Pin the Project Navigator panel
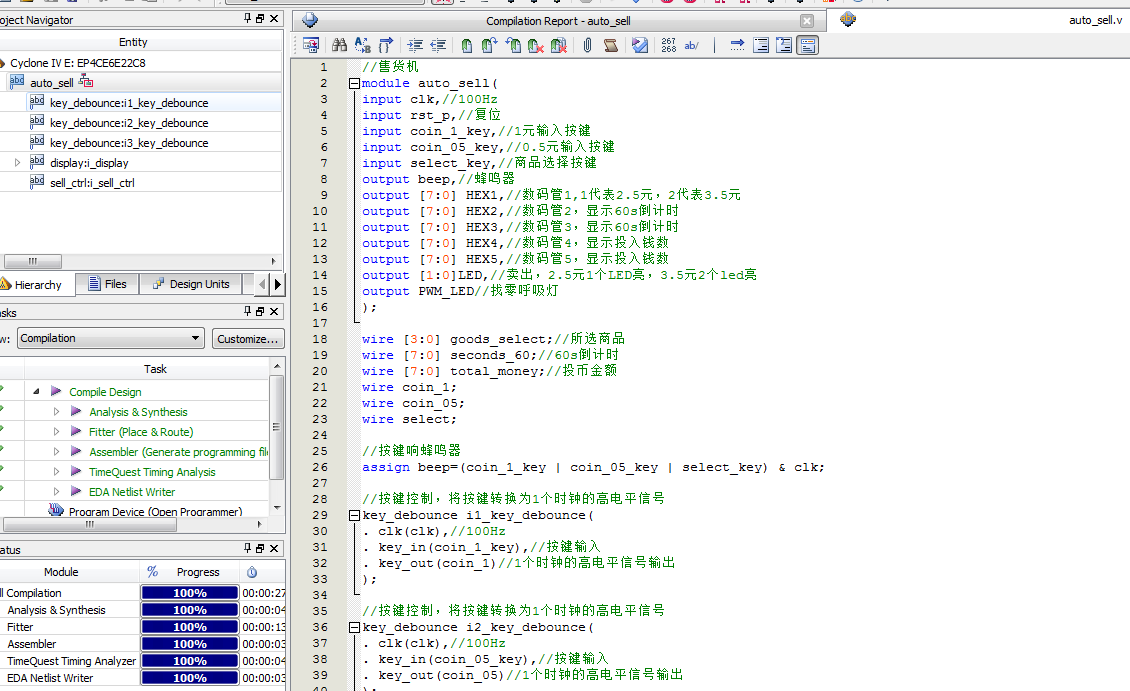 tap(248, 19)
